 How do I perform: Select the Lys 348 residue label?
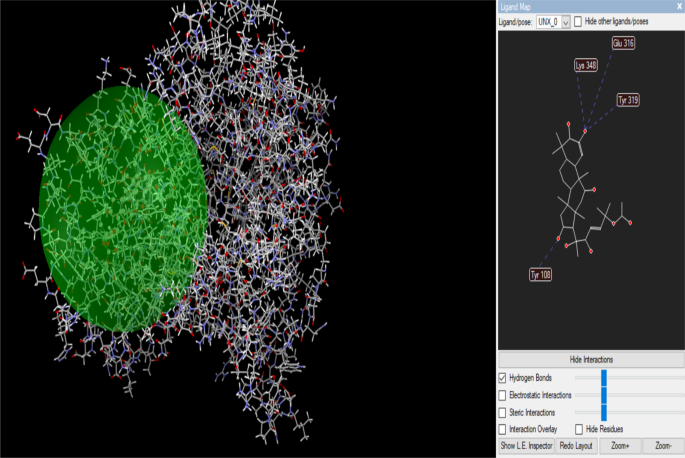pyautogui.click(x=587, y=66)
